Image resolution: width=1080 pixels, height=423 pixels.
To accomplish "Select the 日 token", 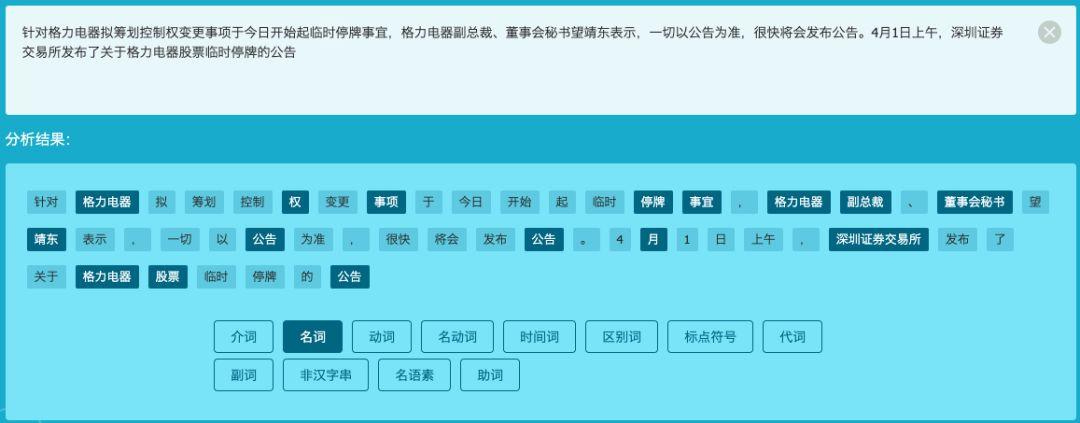I will pyautogui.click(x=720, y=239).
